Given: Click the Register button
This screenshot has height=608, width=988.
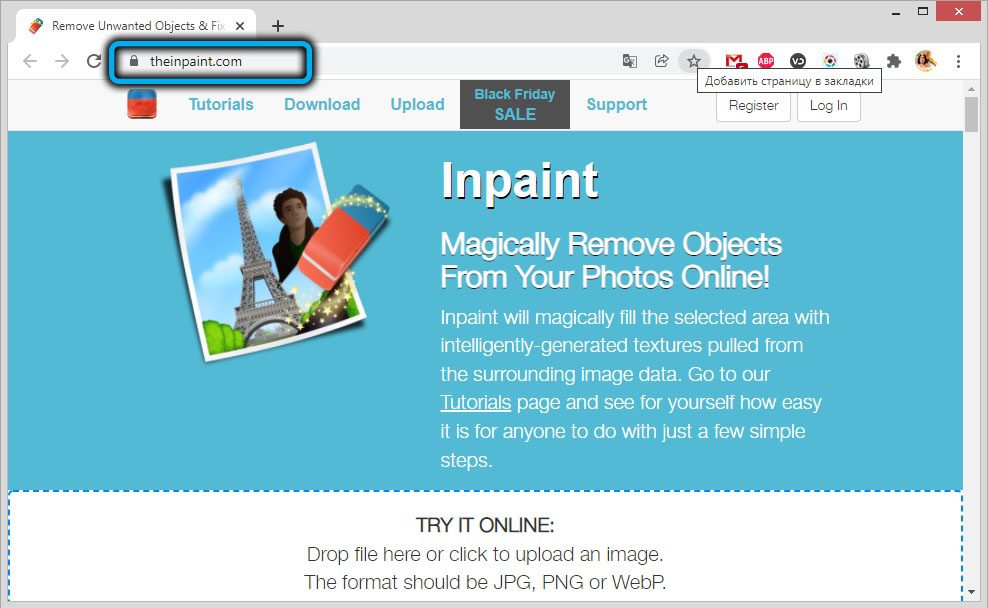Looking at the screenshot, I should tap(753, 106).
